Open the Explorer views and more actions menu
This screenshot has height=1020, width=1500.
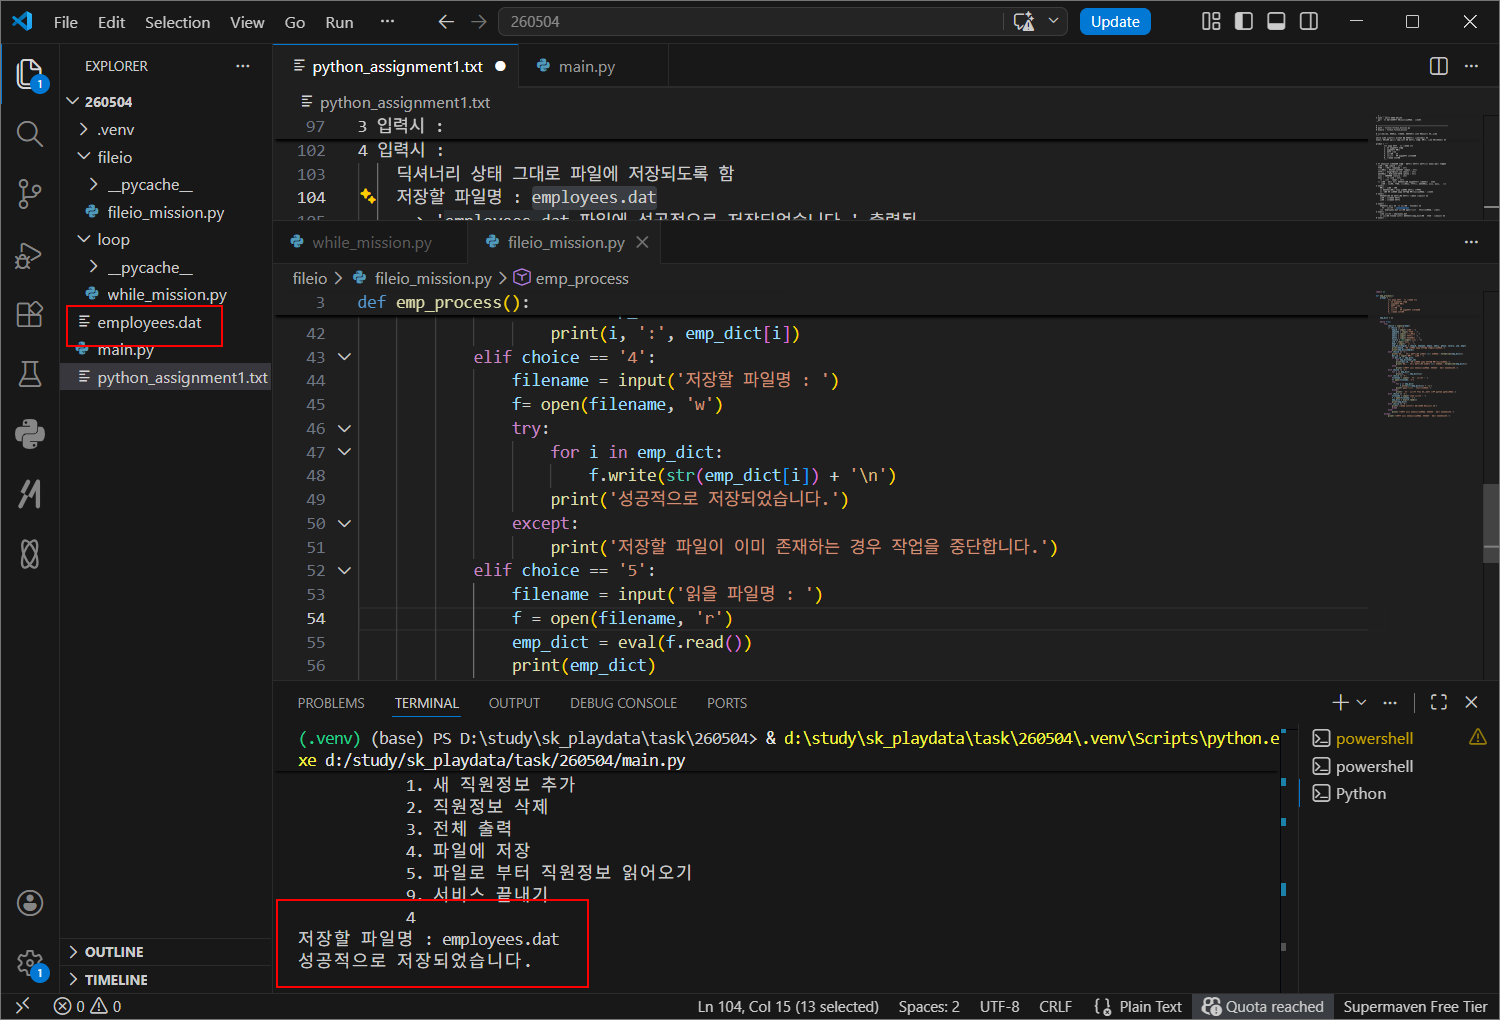click(x=243, y=66)
